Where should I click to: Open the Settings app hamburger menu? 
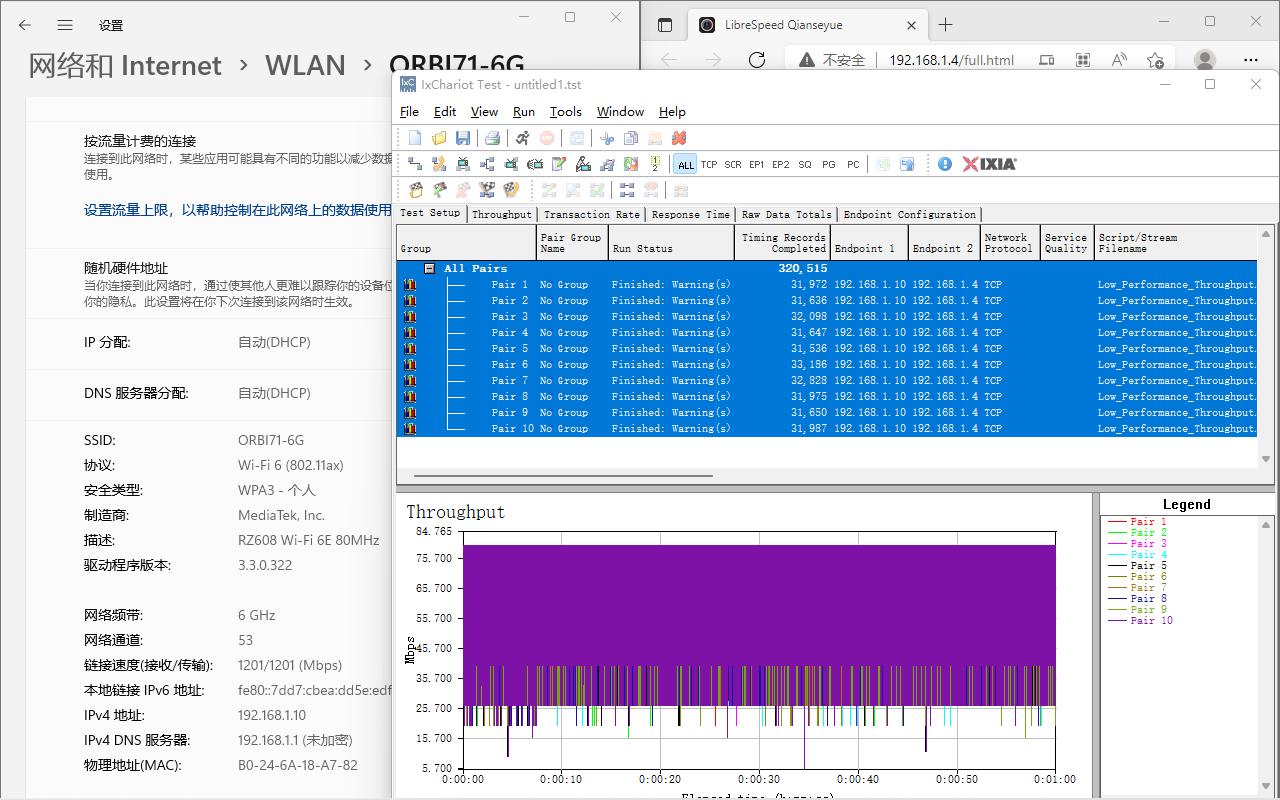pyautogui.click(x=64, y=25)
